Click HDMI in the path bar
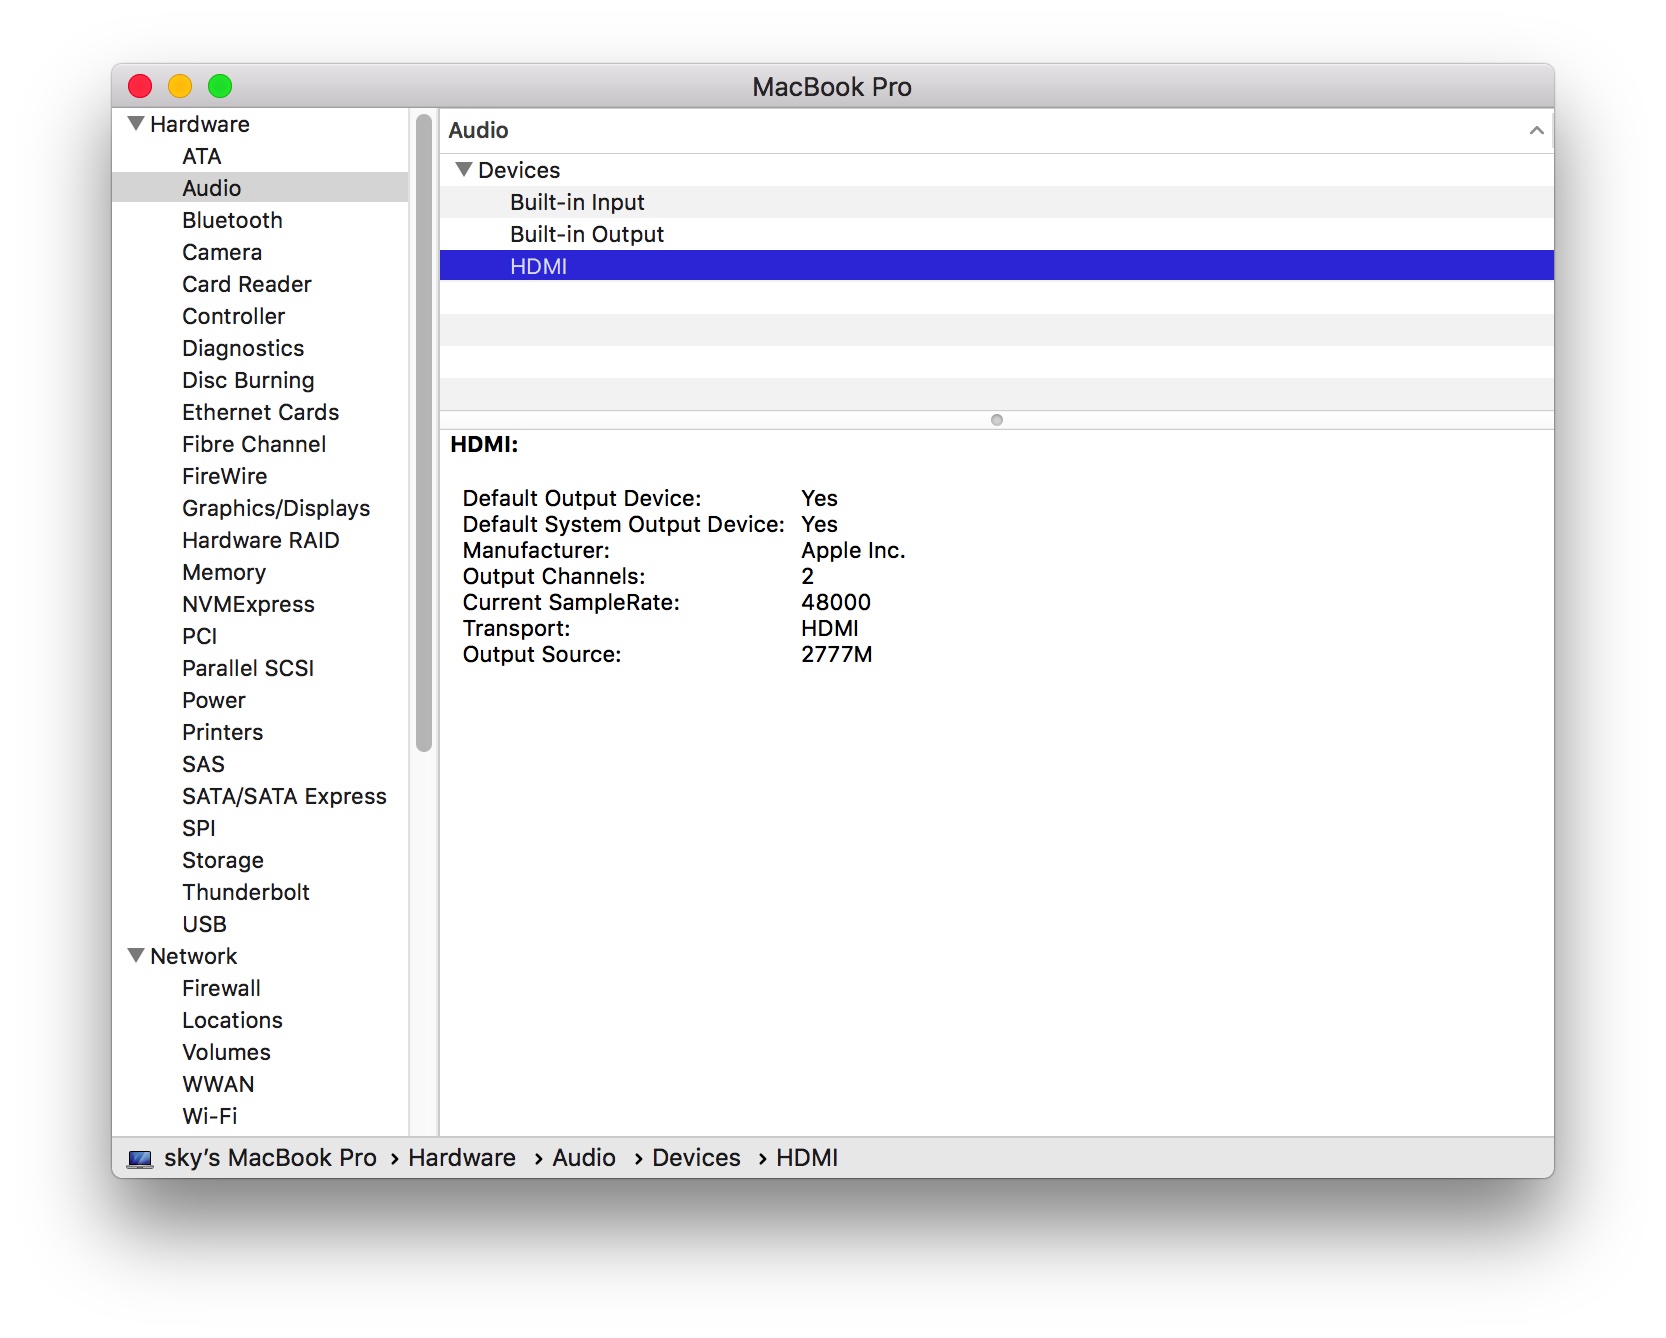The height and width of the screenshot is (1338, 1666). (807, 1158)
